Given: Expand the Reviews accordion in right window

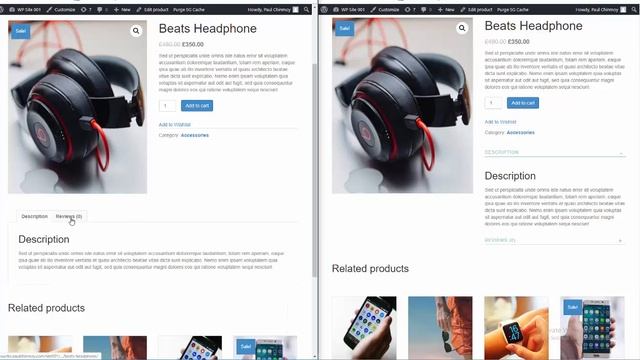Looking at the screenshot, I should tap(555, 240).
